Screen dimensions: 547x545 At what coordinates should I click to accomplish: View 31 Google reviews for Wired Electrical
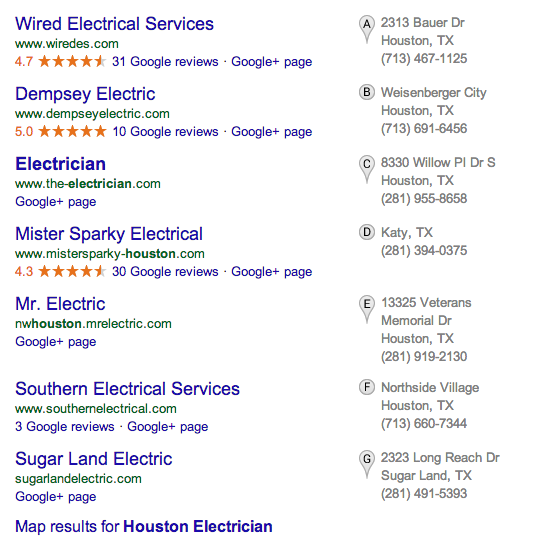[x=165, y=62]
